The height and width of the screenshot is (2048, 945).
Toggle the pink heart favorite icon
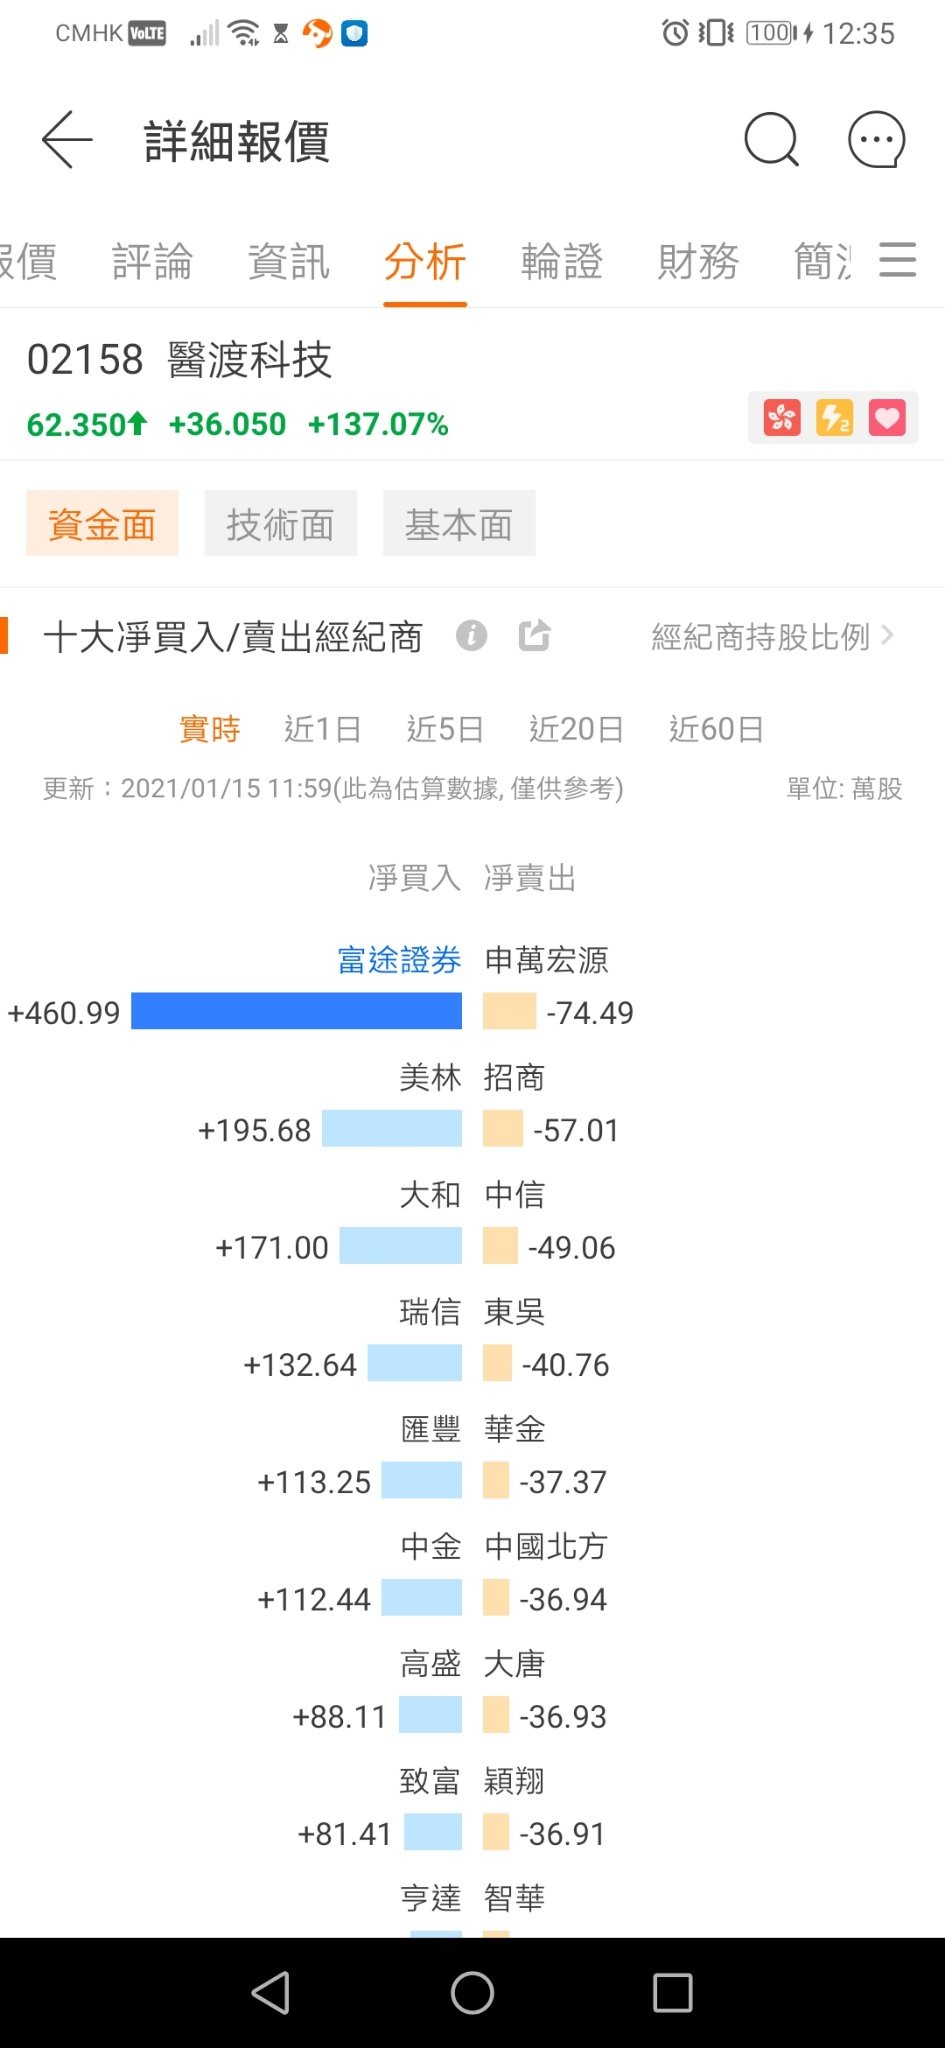tap(887, 417)
